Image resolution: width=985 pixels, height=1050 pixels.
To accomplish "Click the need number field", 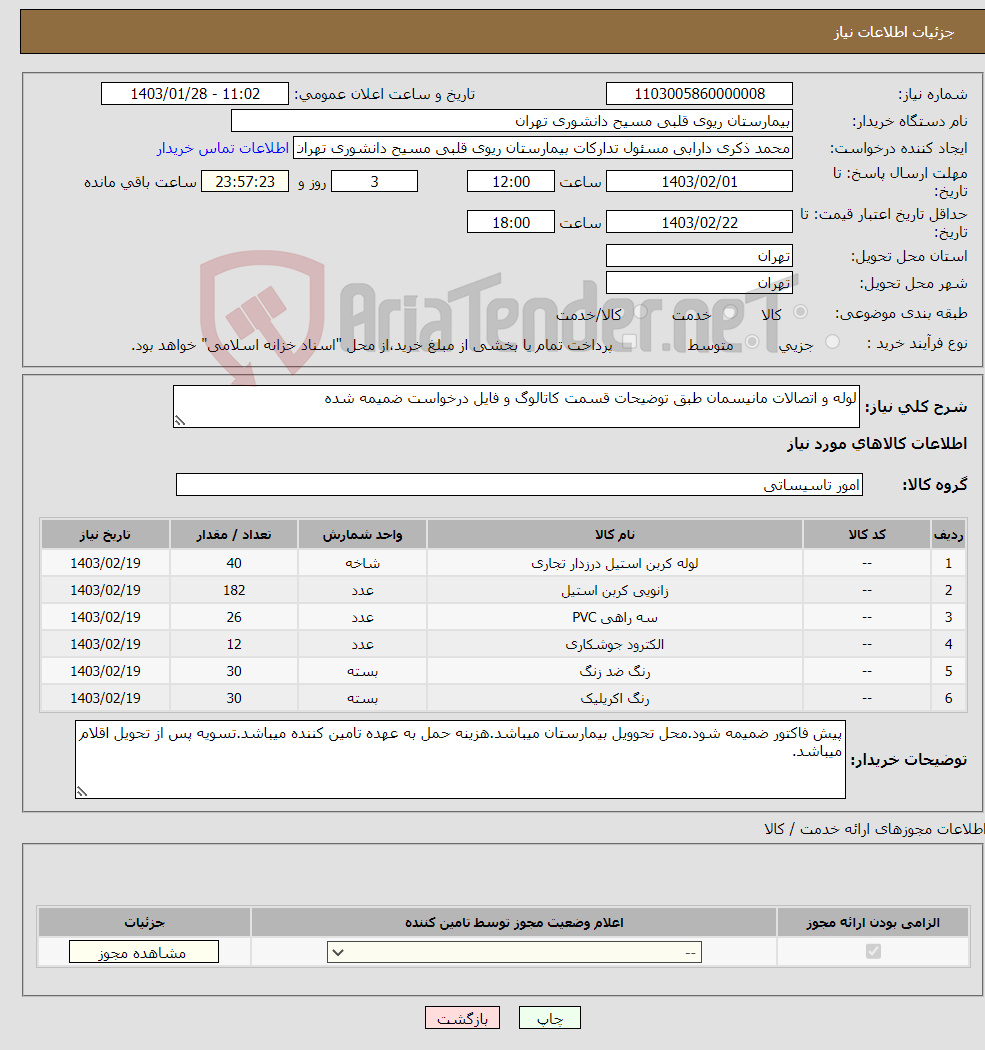I will 699,94.
